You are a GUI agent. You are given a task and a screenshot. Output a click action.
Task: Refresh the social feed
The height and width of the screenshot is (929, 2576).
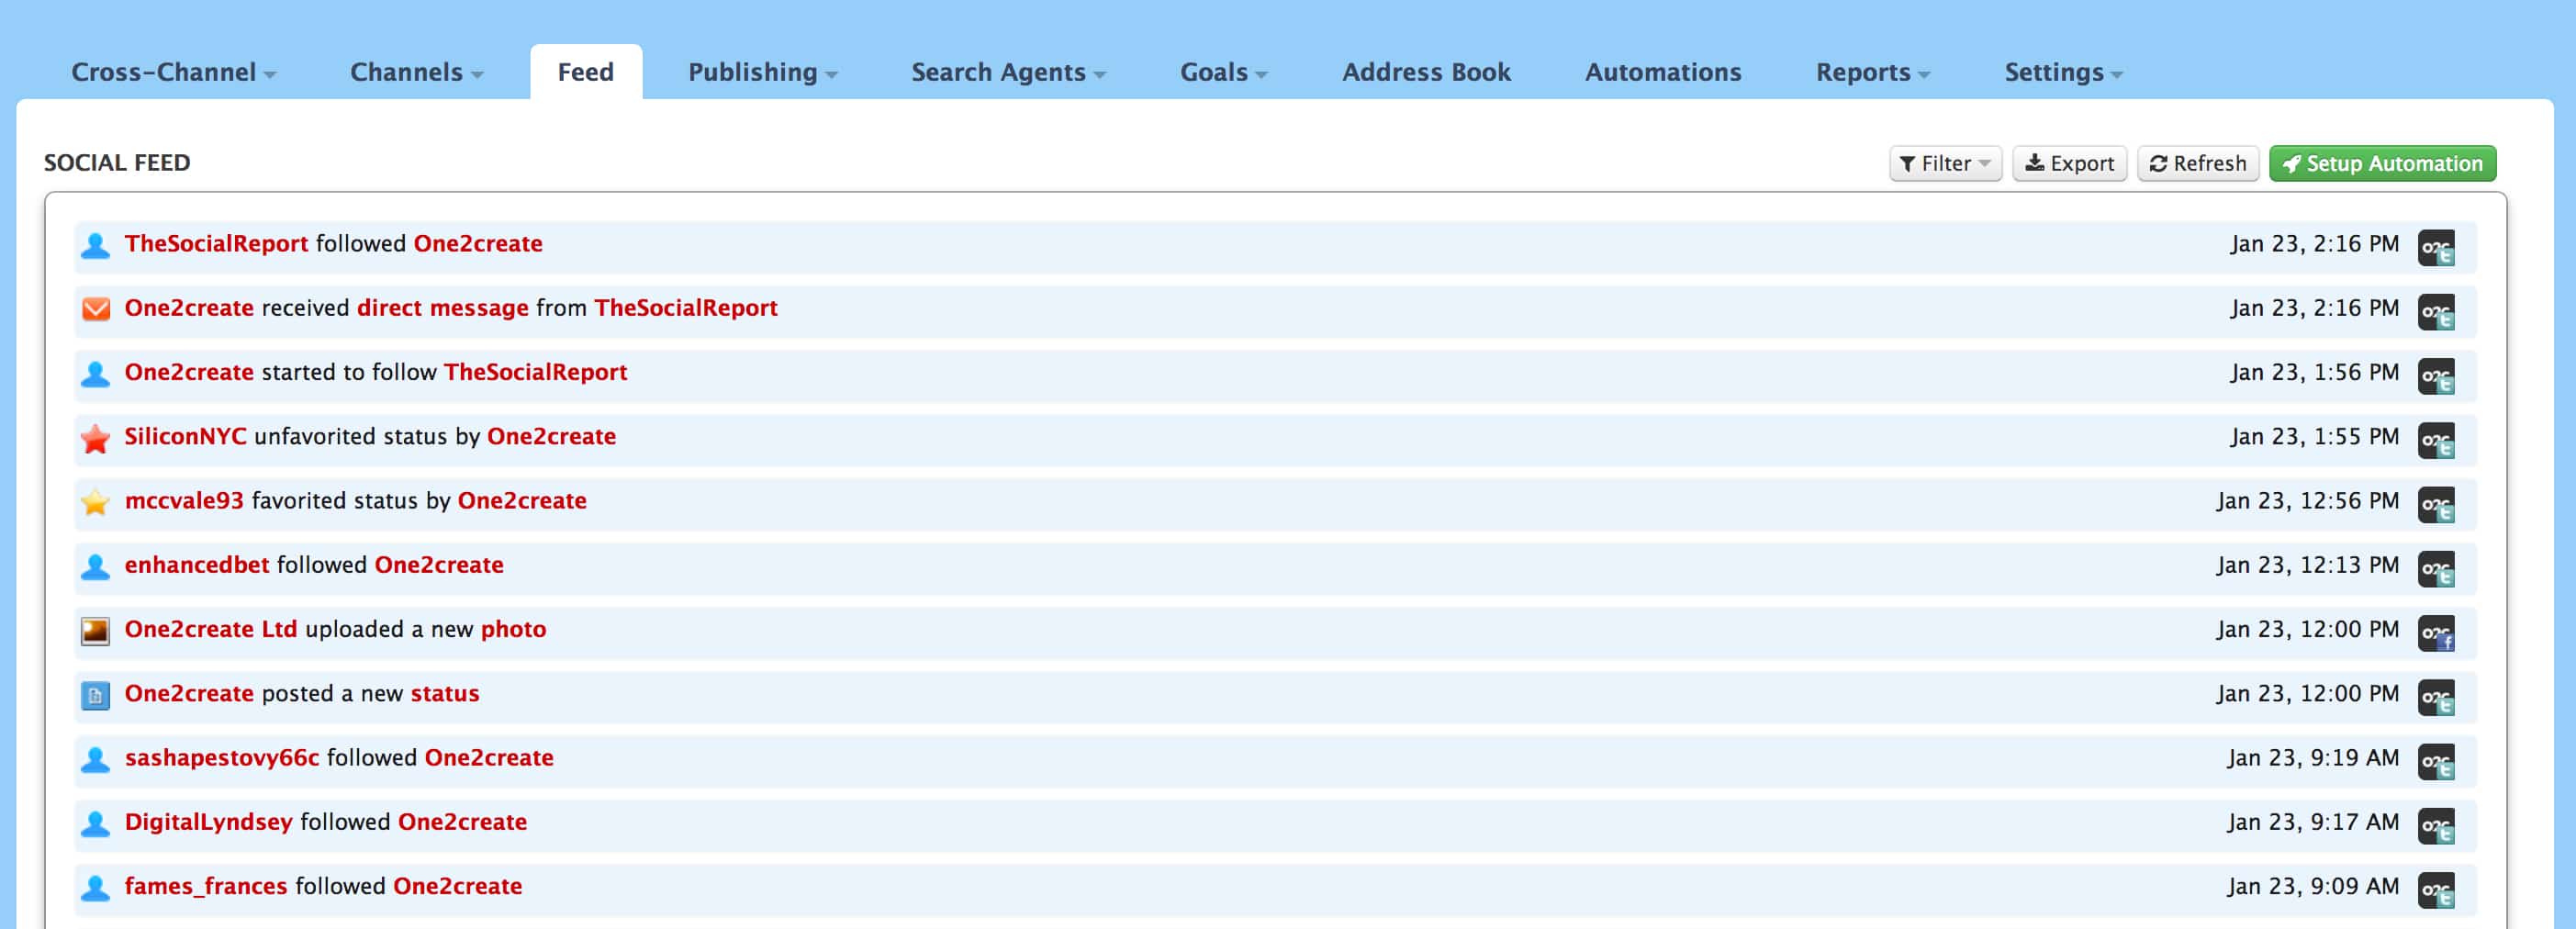pos(2197,163)
